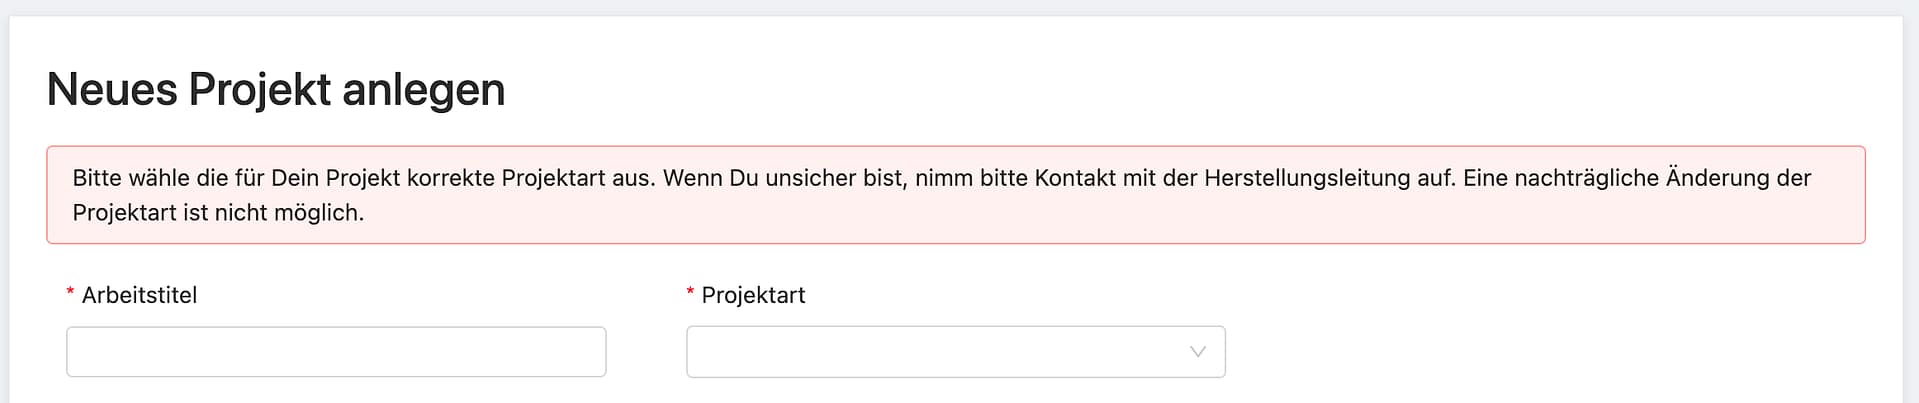Click the word Neues in the heading

coord(112,89)
